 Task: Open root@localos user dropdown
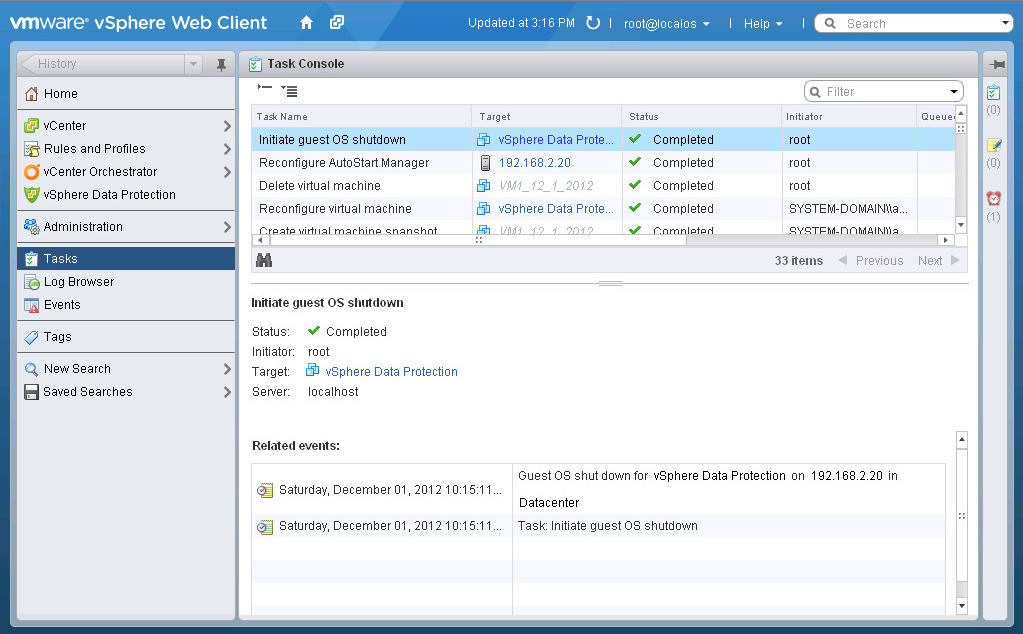(x=667, y=23)
